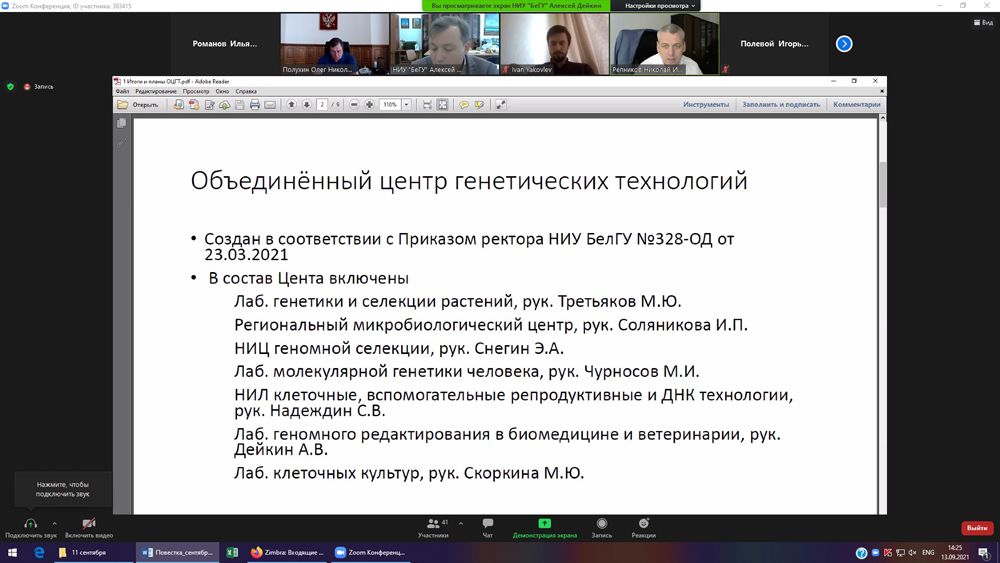
Task: Open the Комментарии panel
Action: coord(857,105)
